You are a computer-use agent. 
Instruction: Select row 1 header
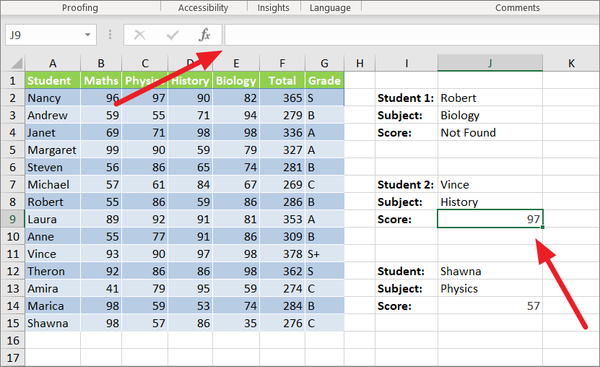[x=13, y=80]
